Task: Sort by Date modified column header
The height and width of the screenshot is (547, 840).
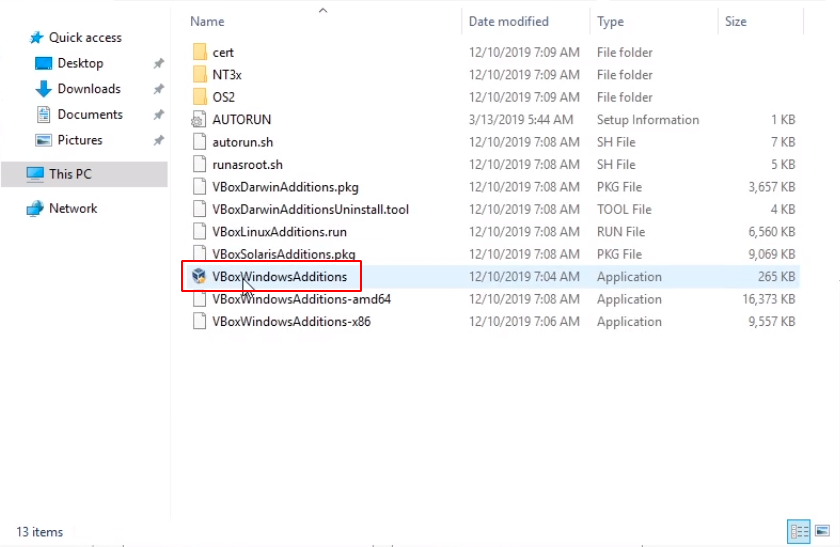Action: click(x=508, y=21)
